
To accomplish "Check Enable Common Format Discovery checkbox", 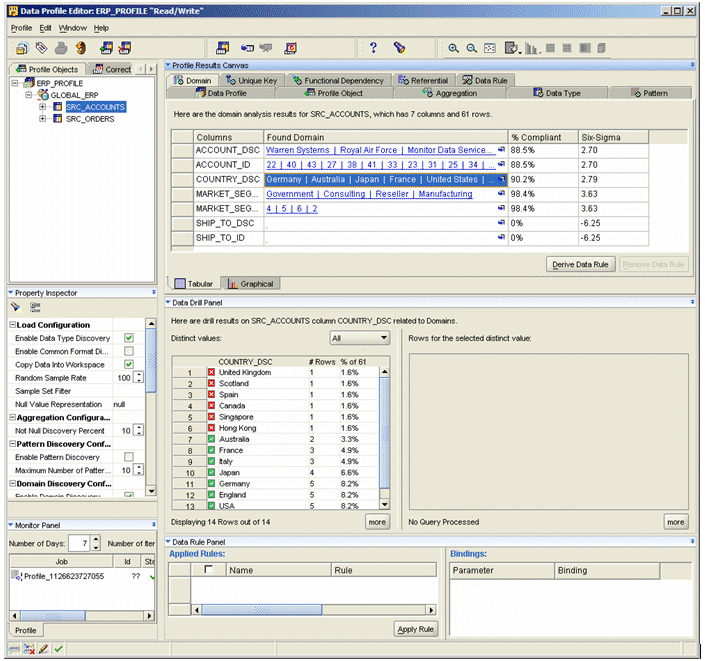I will (x=128, y=351).
